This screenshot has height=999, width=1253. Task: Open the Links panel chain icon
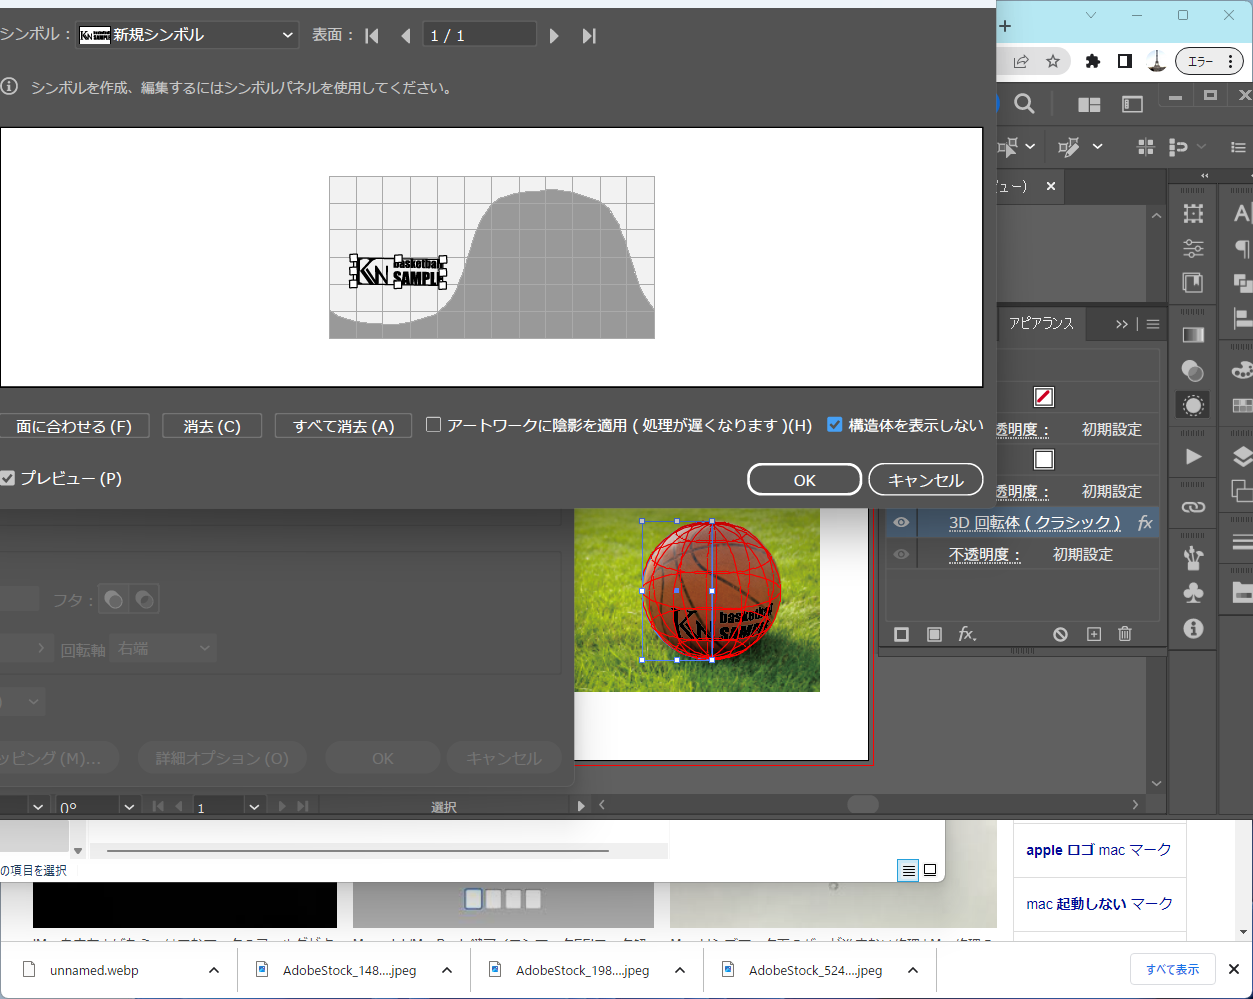point(1193,507)
